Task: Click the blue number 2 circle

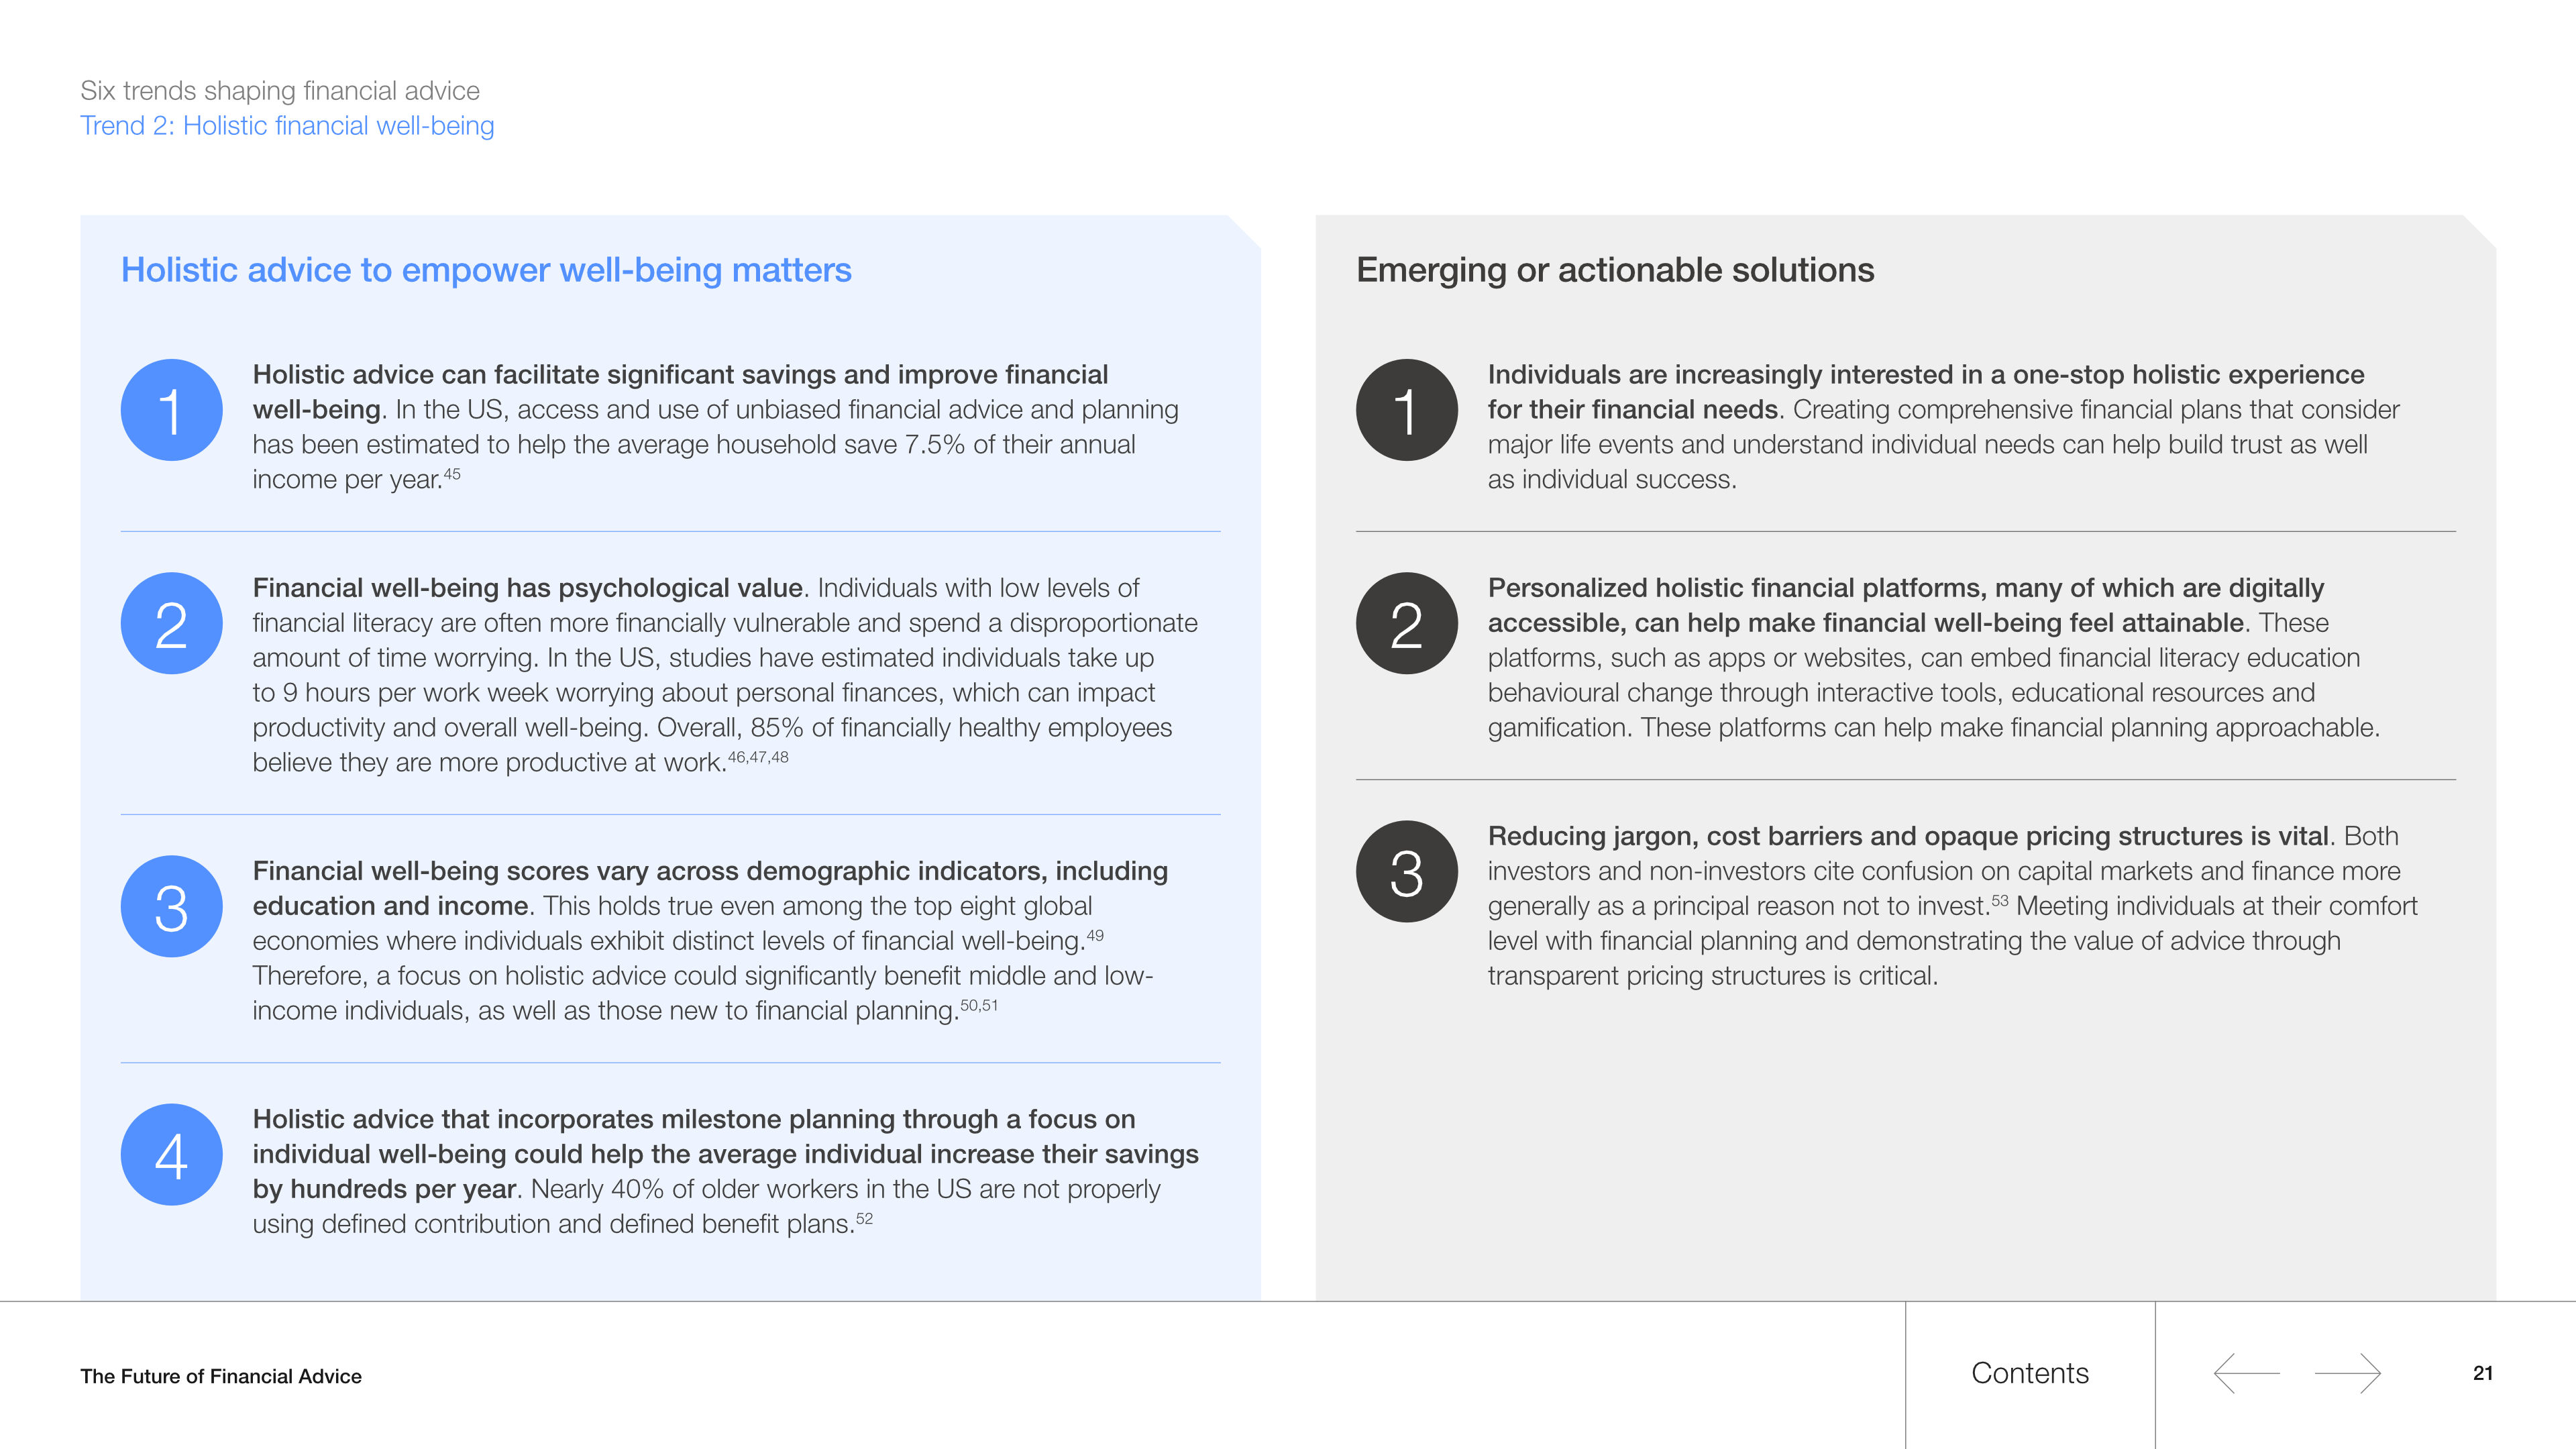Action: point(171,623)
